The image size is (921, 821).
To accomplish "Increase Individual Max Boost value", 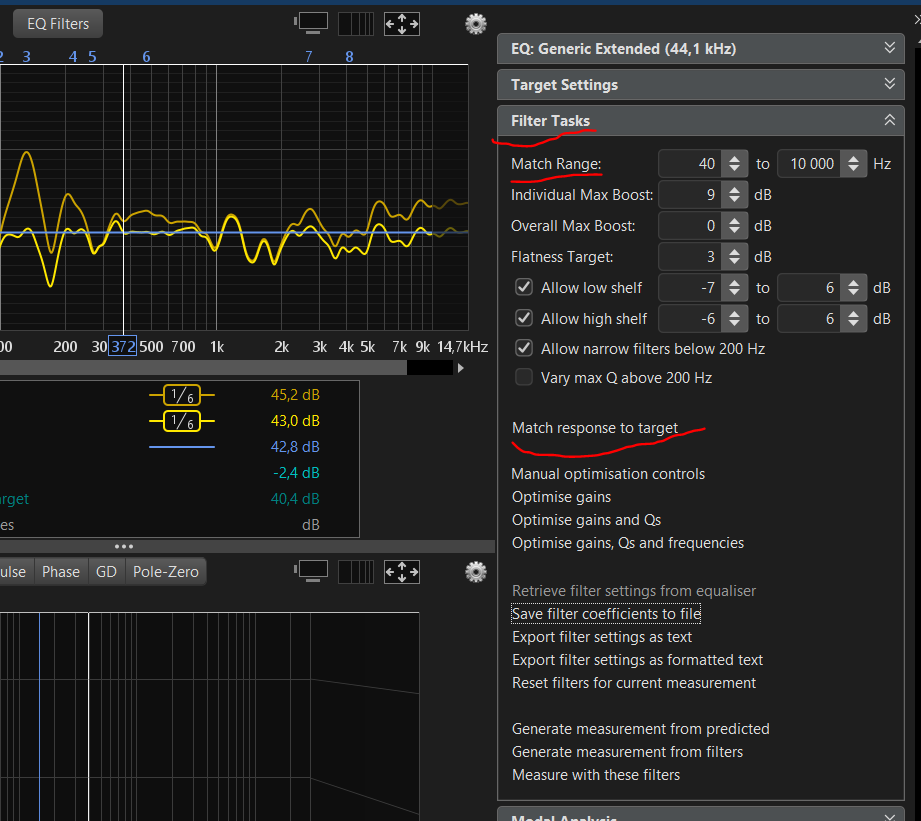I will (x=734, y=190).
